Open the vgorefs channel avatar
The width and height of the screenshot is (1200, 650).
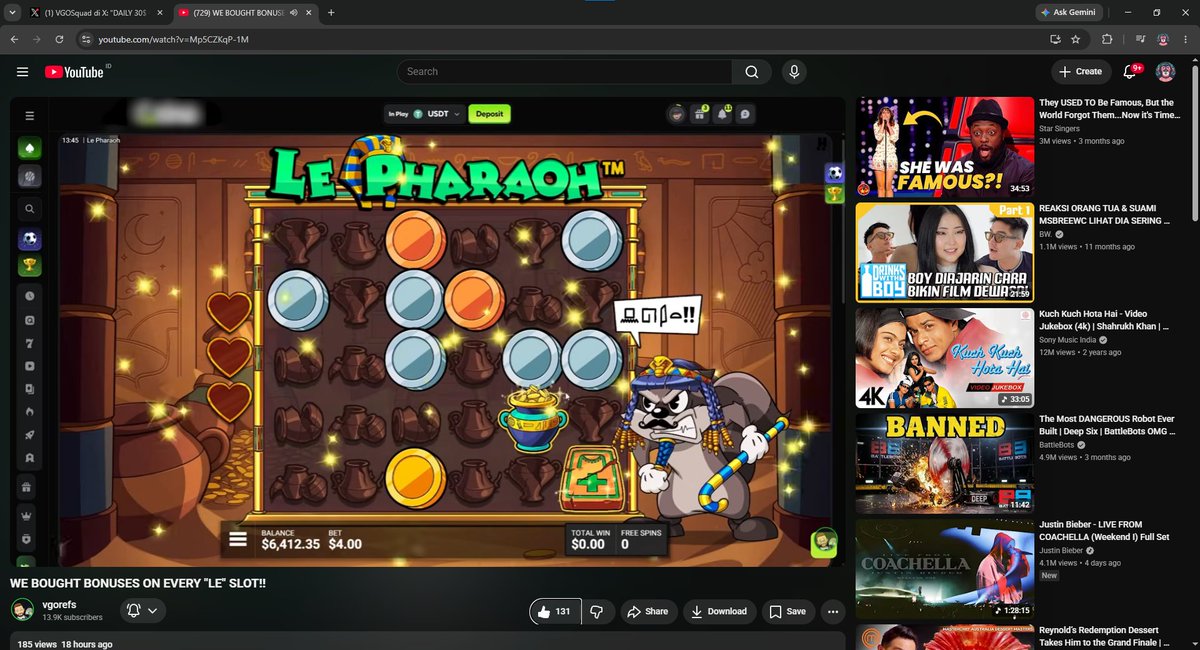(x=22, y=610)
